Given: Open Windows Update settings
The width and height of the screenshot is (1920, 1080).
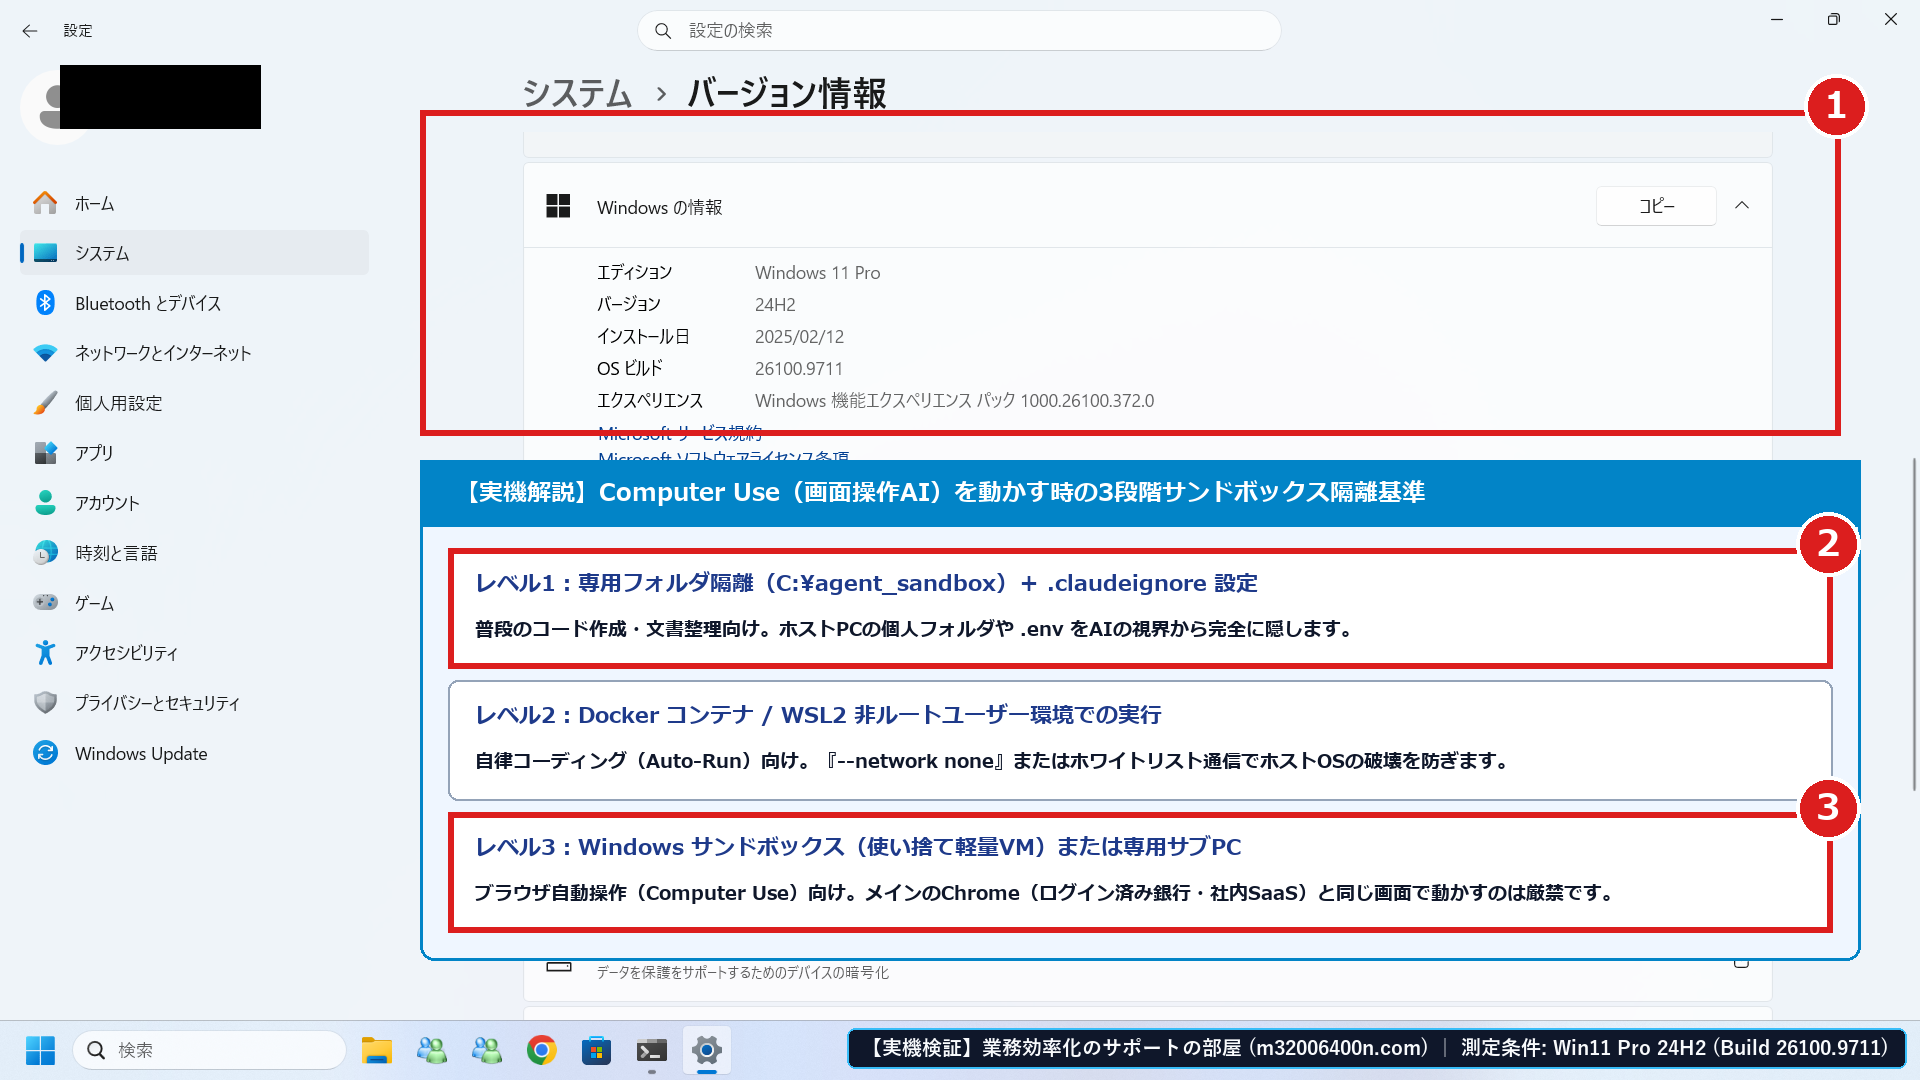Looking at the screenshot, I should 194,753.
